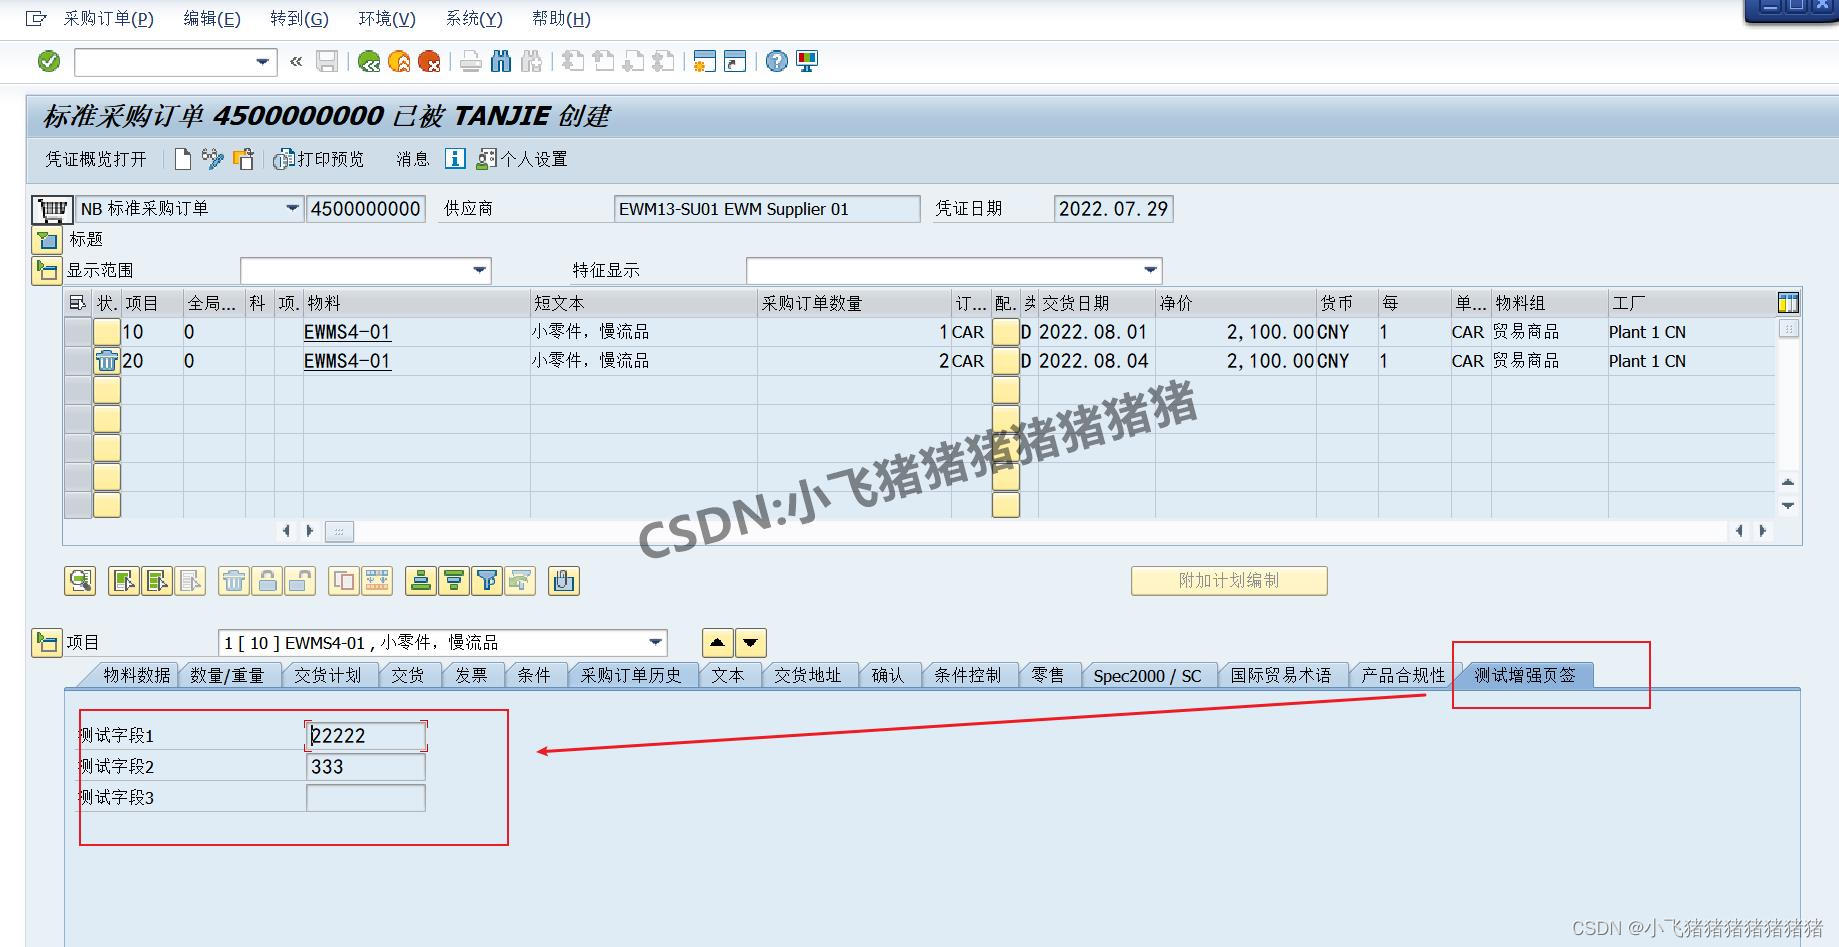Click the lock item icon
Viewport: 1839px width, 947px height.
point(267,581)
